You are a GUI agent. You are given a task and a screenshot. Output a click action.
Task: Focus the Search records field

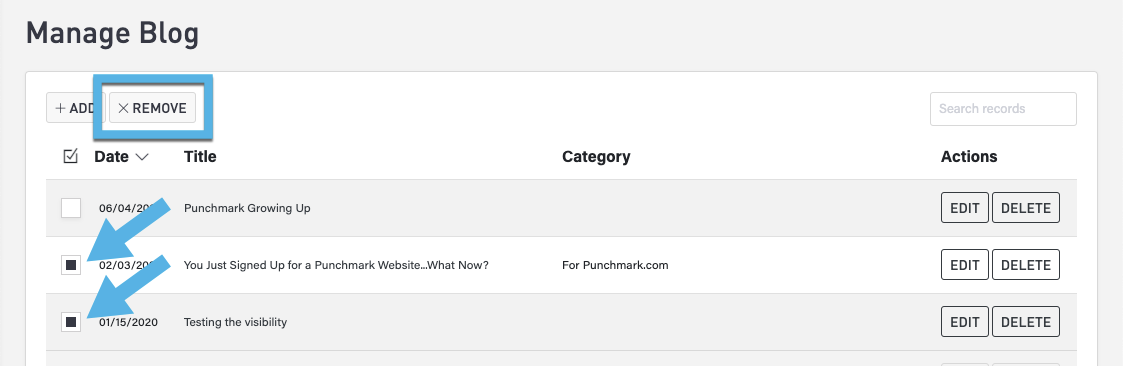pos(1003,109)
